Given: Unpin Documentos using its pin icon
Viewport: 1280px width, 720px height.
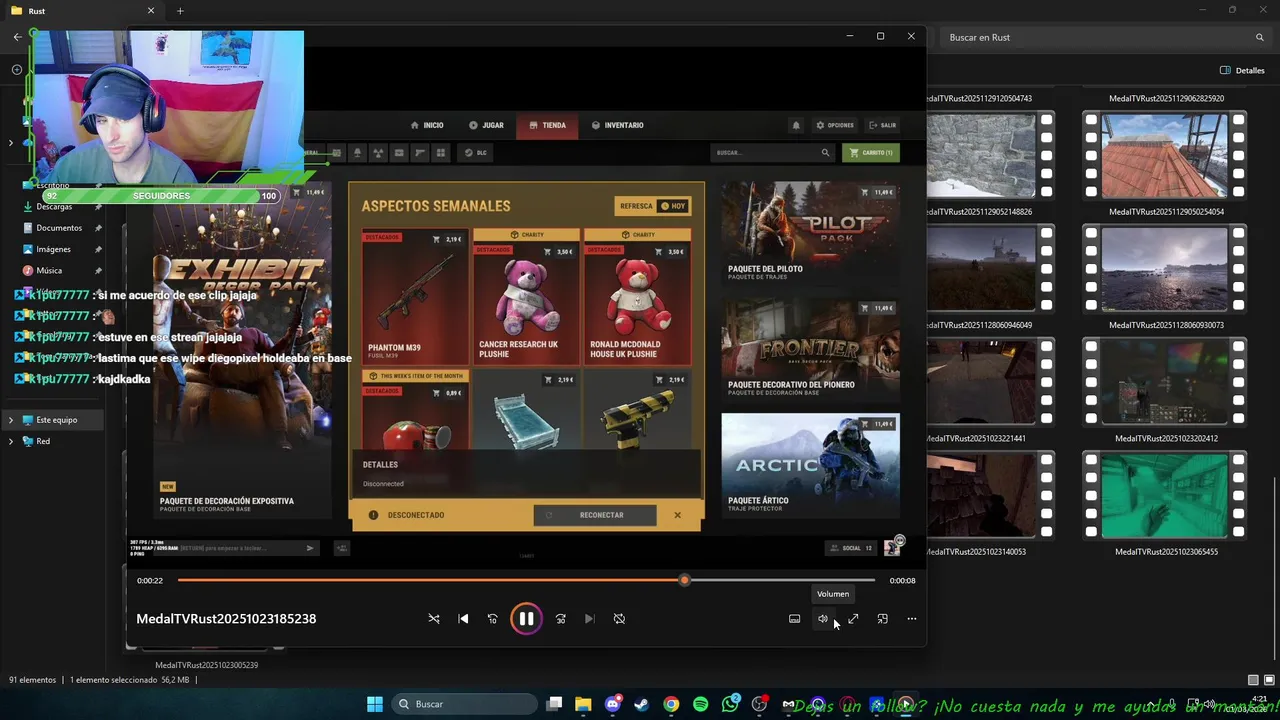Looking at the screenshot, I should click(x=98, y=228).
